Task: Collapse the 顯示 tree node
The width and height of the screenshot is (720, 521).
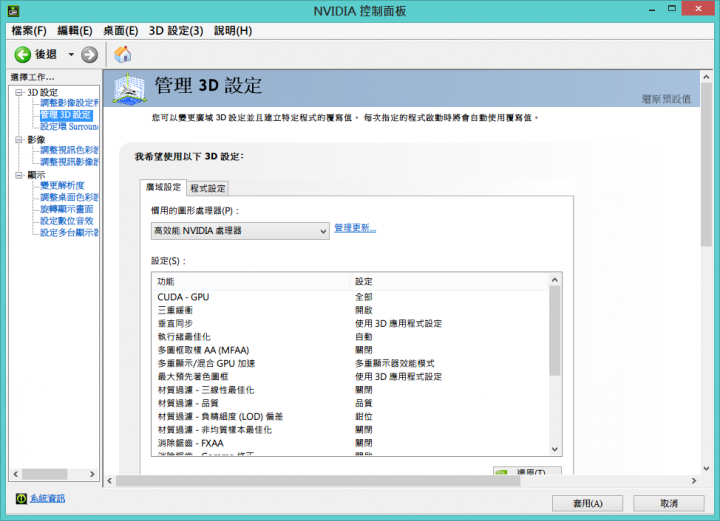Action: click(19, 175)
